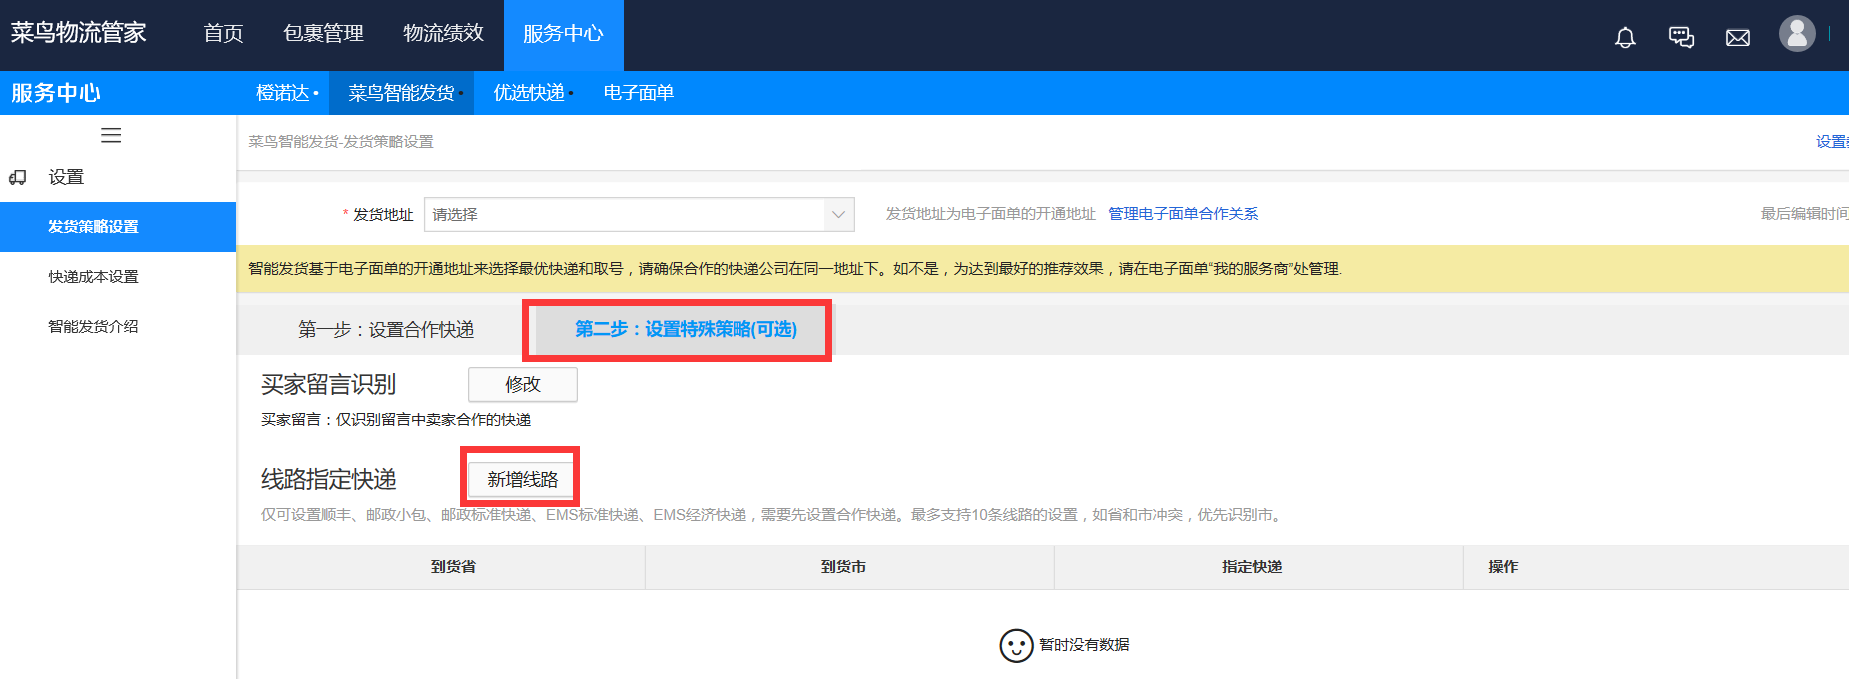Expand the 优选快递 menu dropdown
The height and width of the screenshot is (679, 1849).
(x=533, y=93)
